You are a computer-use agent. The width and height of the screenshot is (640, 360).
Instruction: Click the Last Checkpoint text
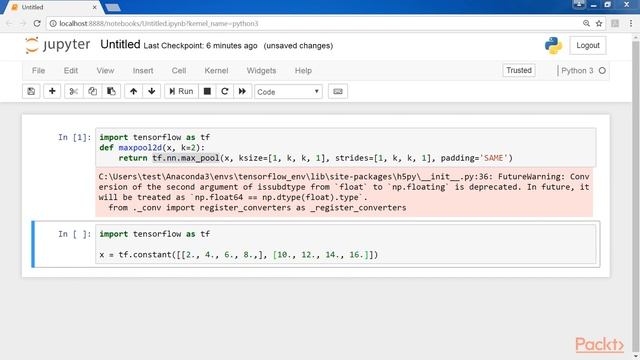point(200,46)
